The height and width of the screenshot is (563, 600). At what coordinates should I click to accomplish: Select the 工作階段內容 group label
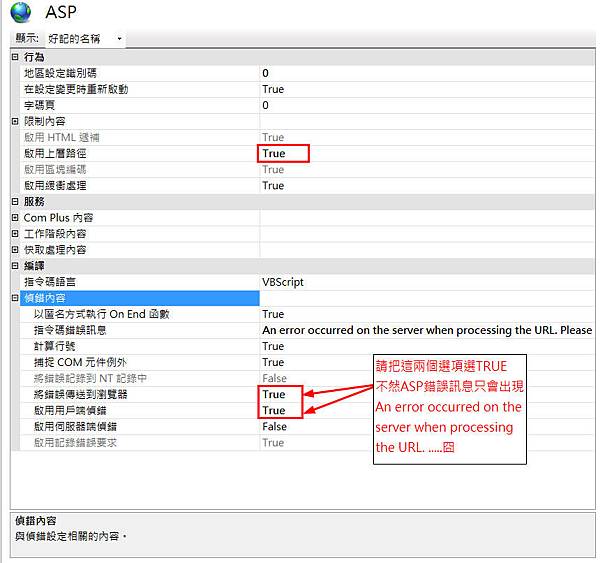pos(55,234)
